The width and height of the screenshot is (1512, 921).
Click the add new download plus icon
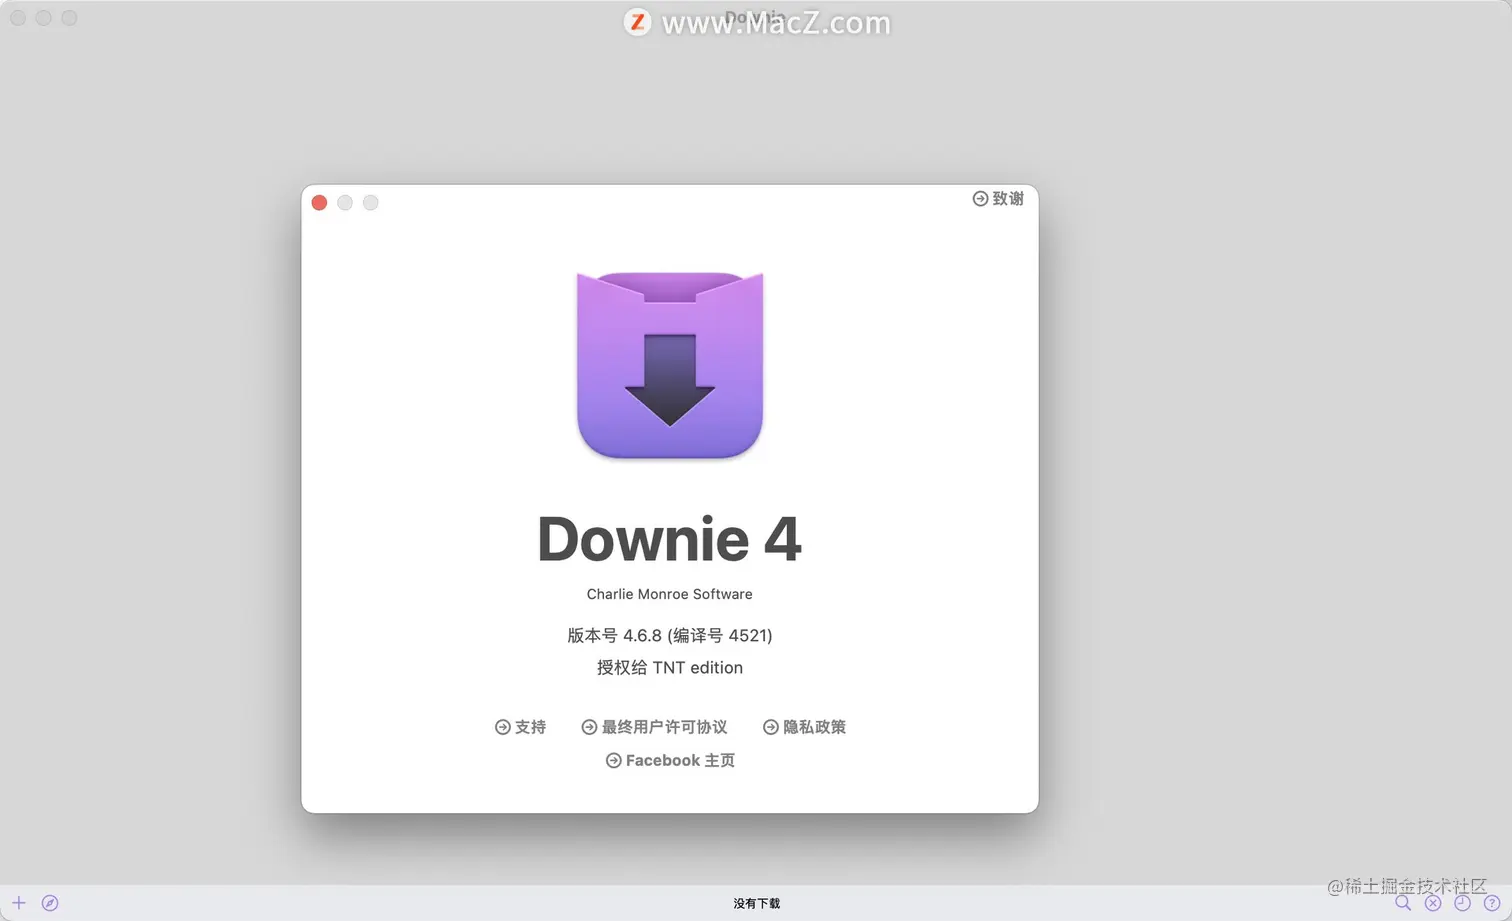tap(19, 902)
